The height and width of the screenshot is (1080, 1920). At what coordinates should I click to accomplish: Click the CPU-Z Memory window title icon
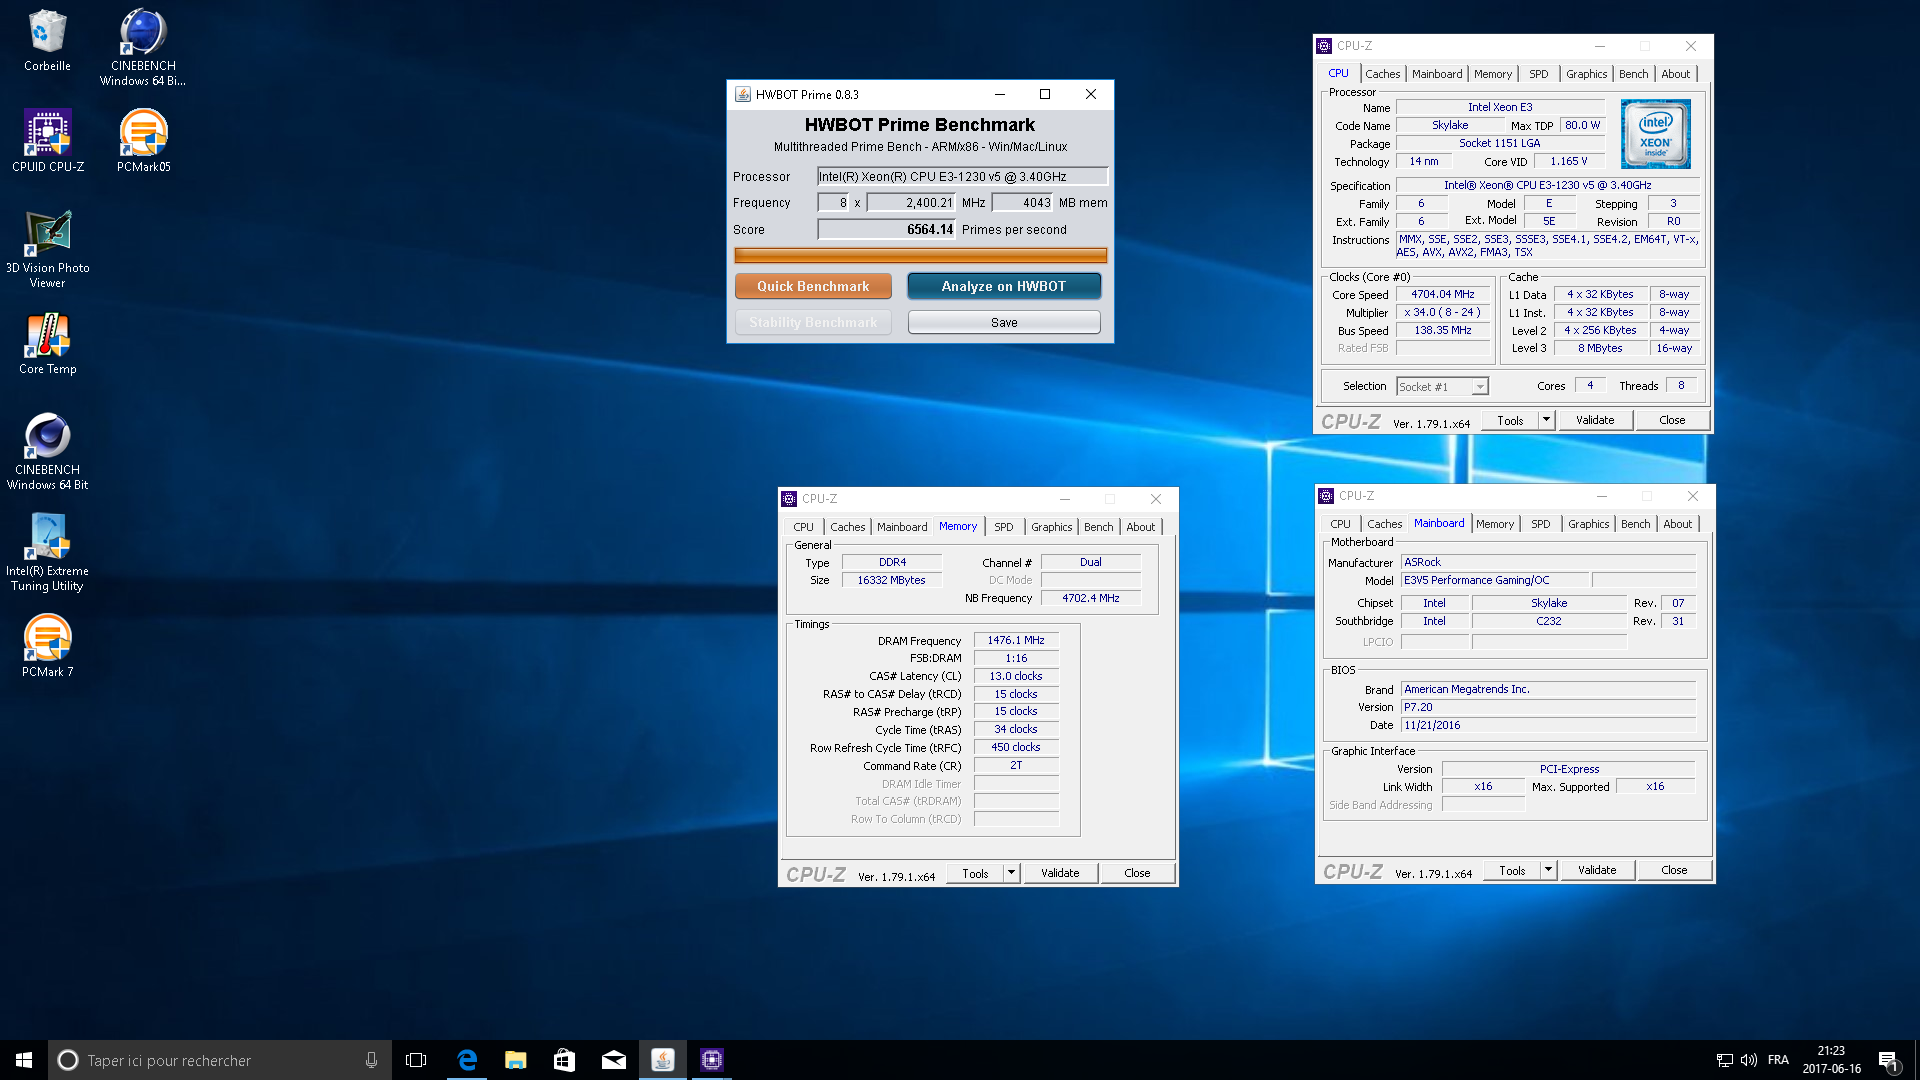click(789, 498)
